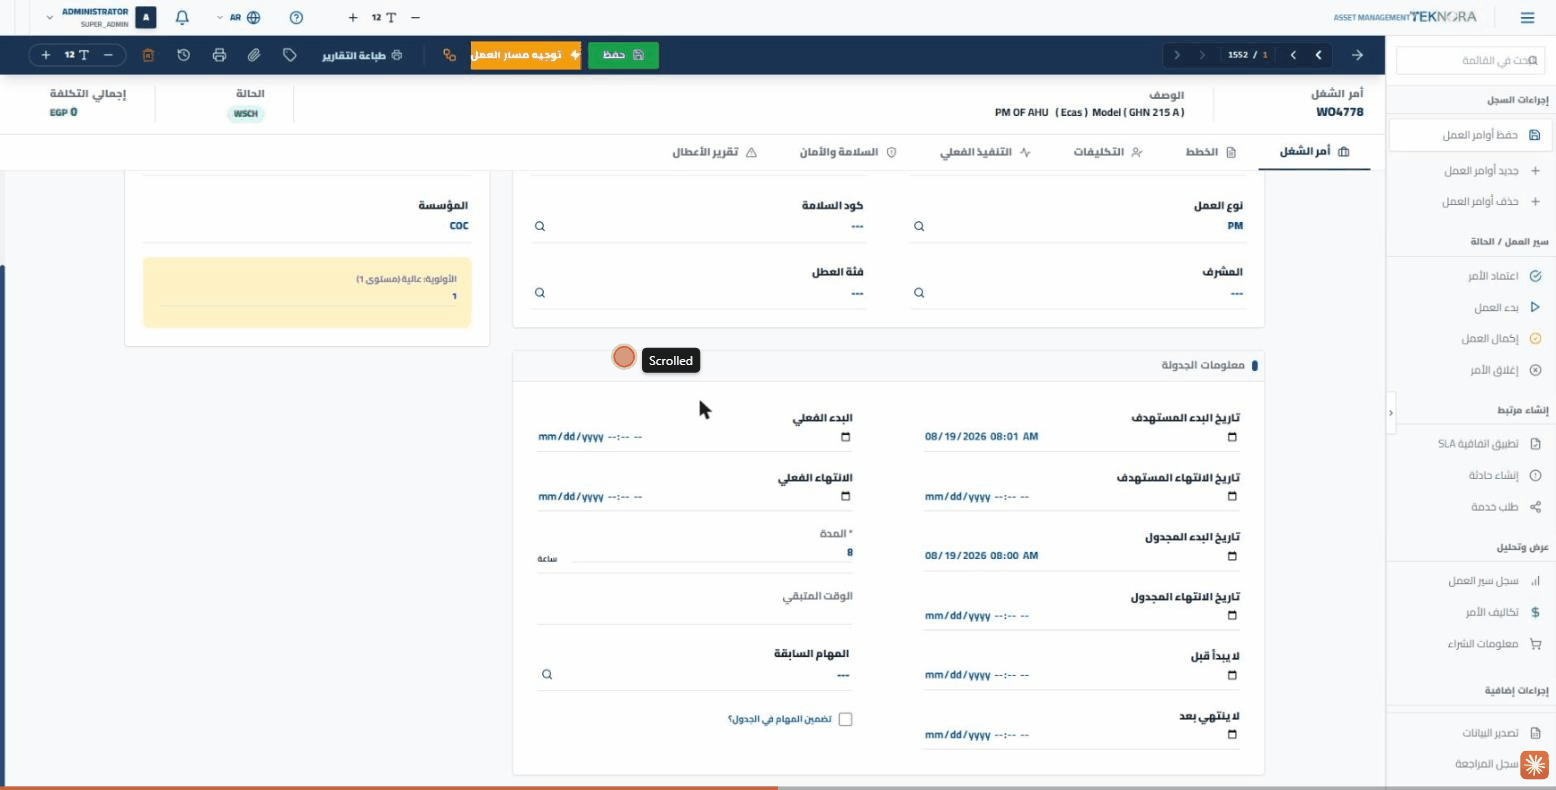Switch to أمر الشغل tab
The width and height of the screenshot is (1556, 790).
coord(1314,152)
